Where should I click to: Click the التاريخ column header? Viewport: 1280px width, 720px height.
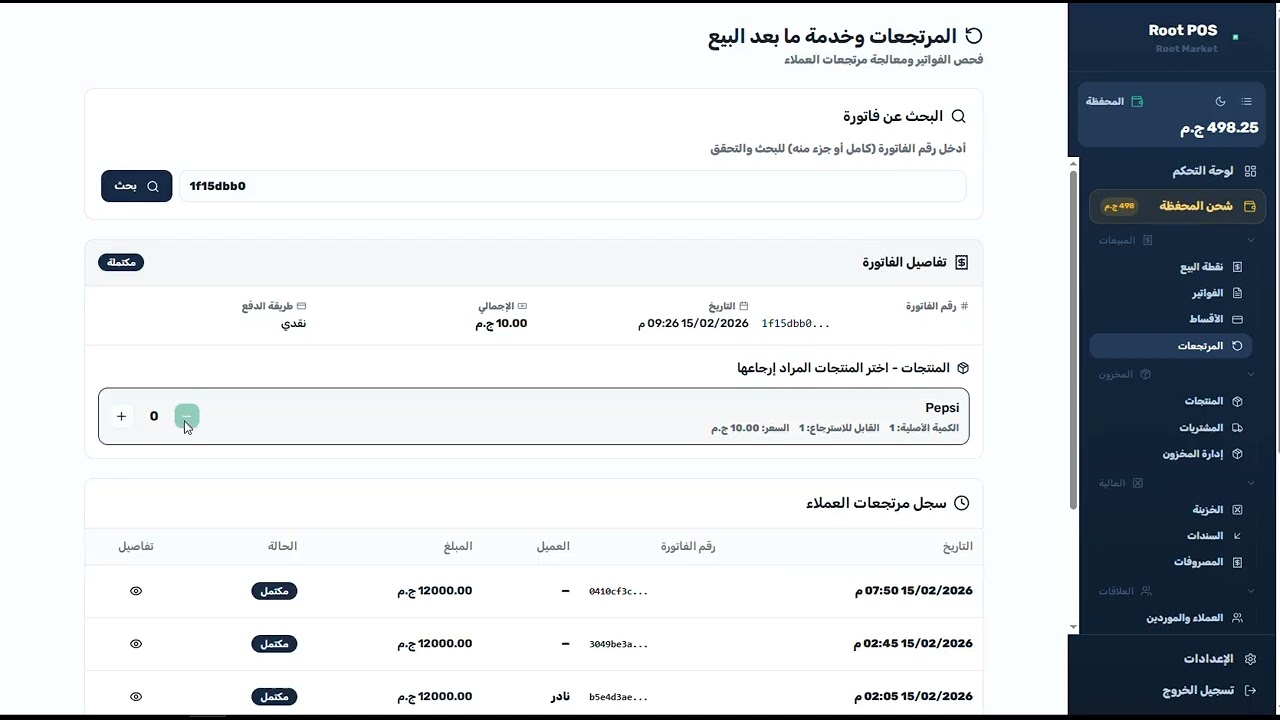pyautogui.click(x=958, y=546)
